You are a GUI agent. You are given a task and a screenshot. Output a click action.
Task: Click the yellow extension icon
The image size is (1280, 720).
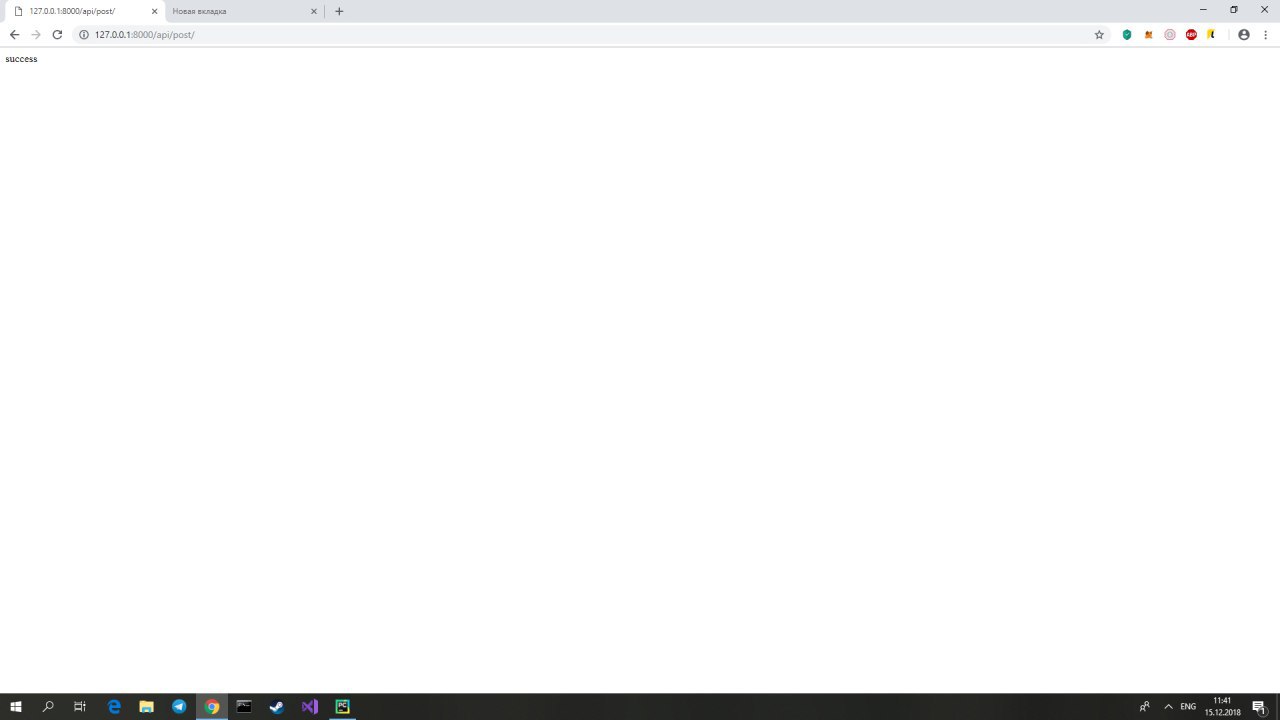(x=1211, y=34)
